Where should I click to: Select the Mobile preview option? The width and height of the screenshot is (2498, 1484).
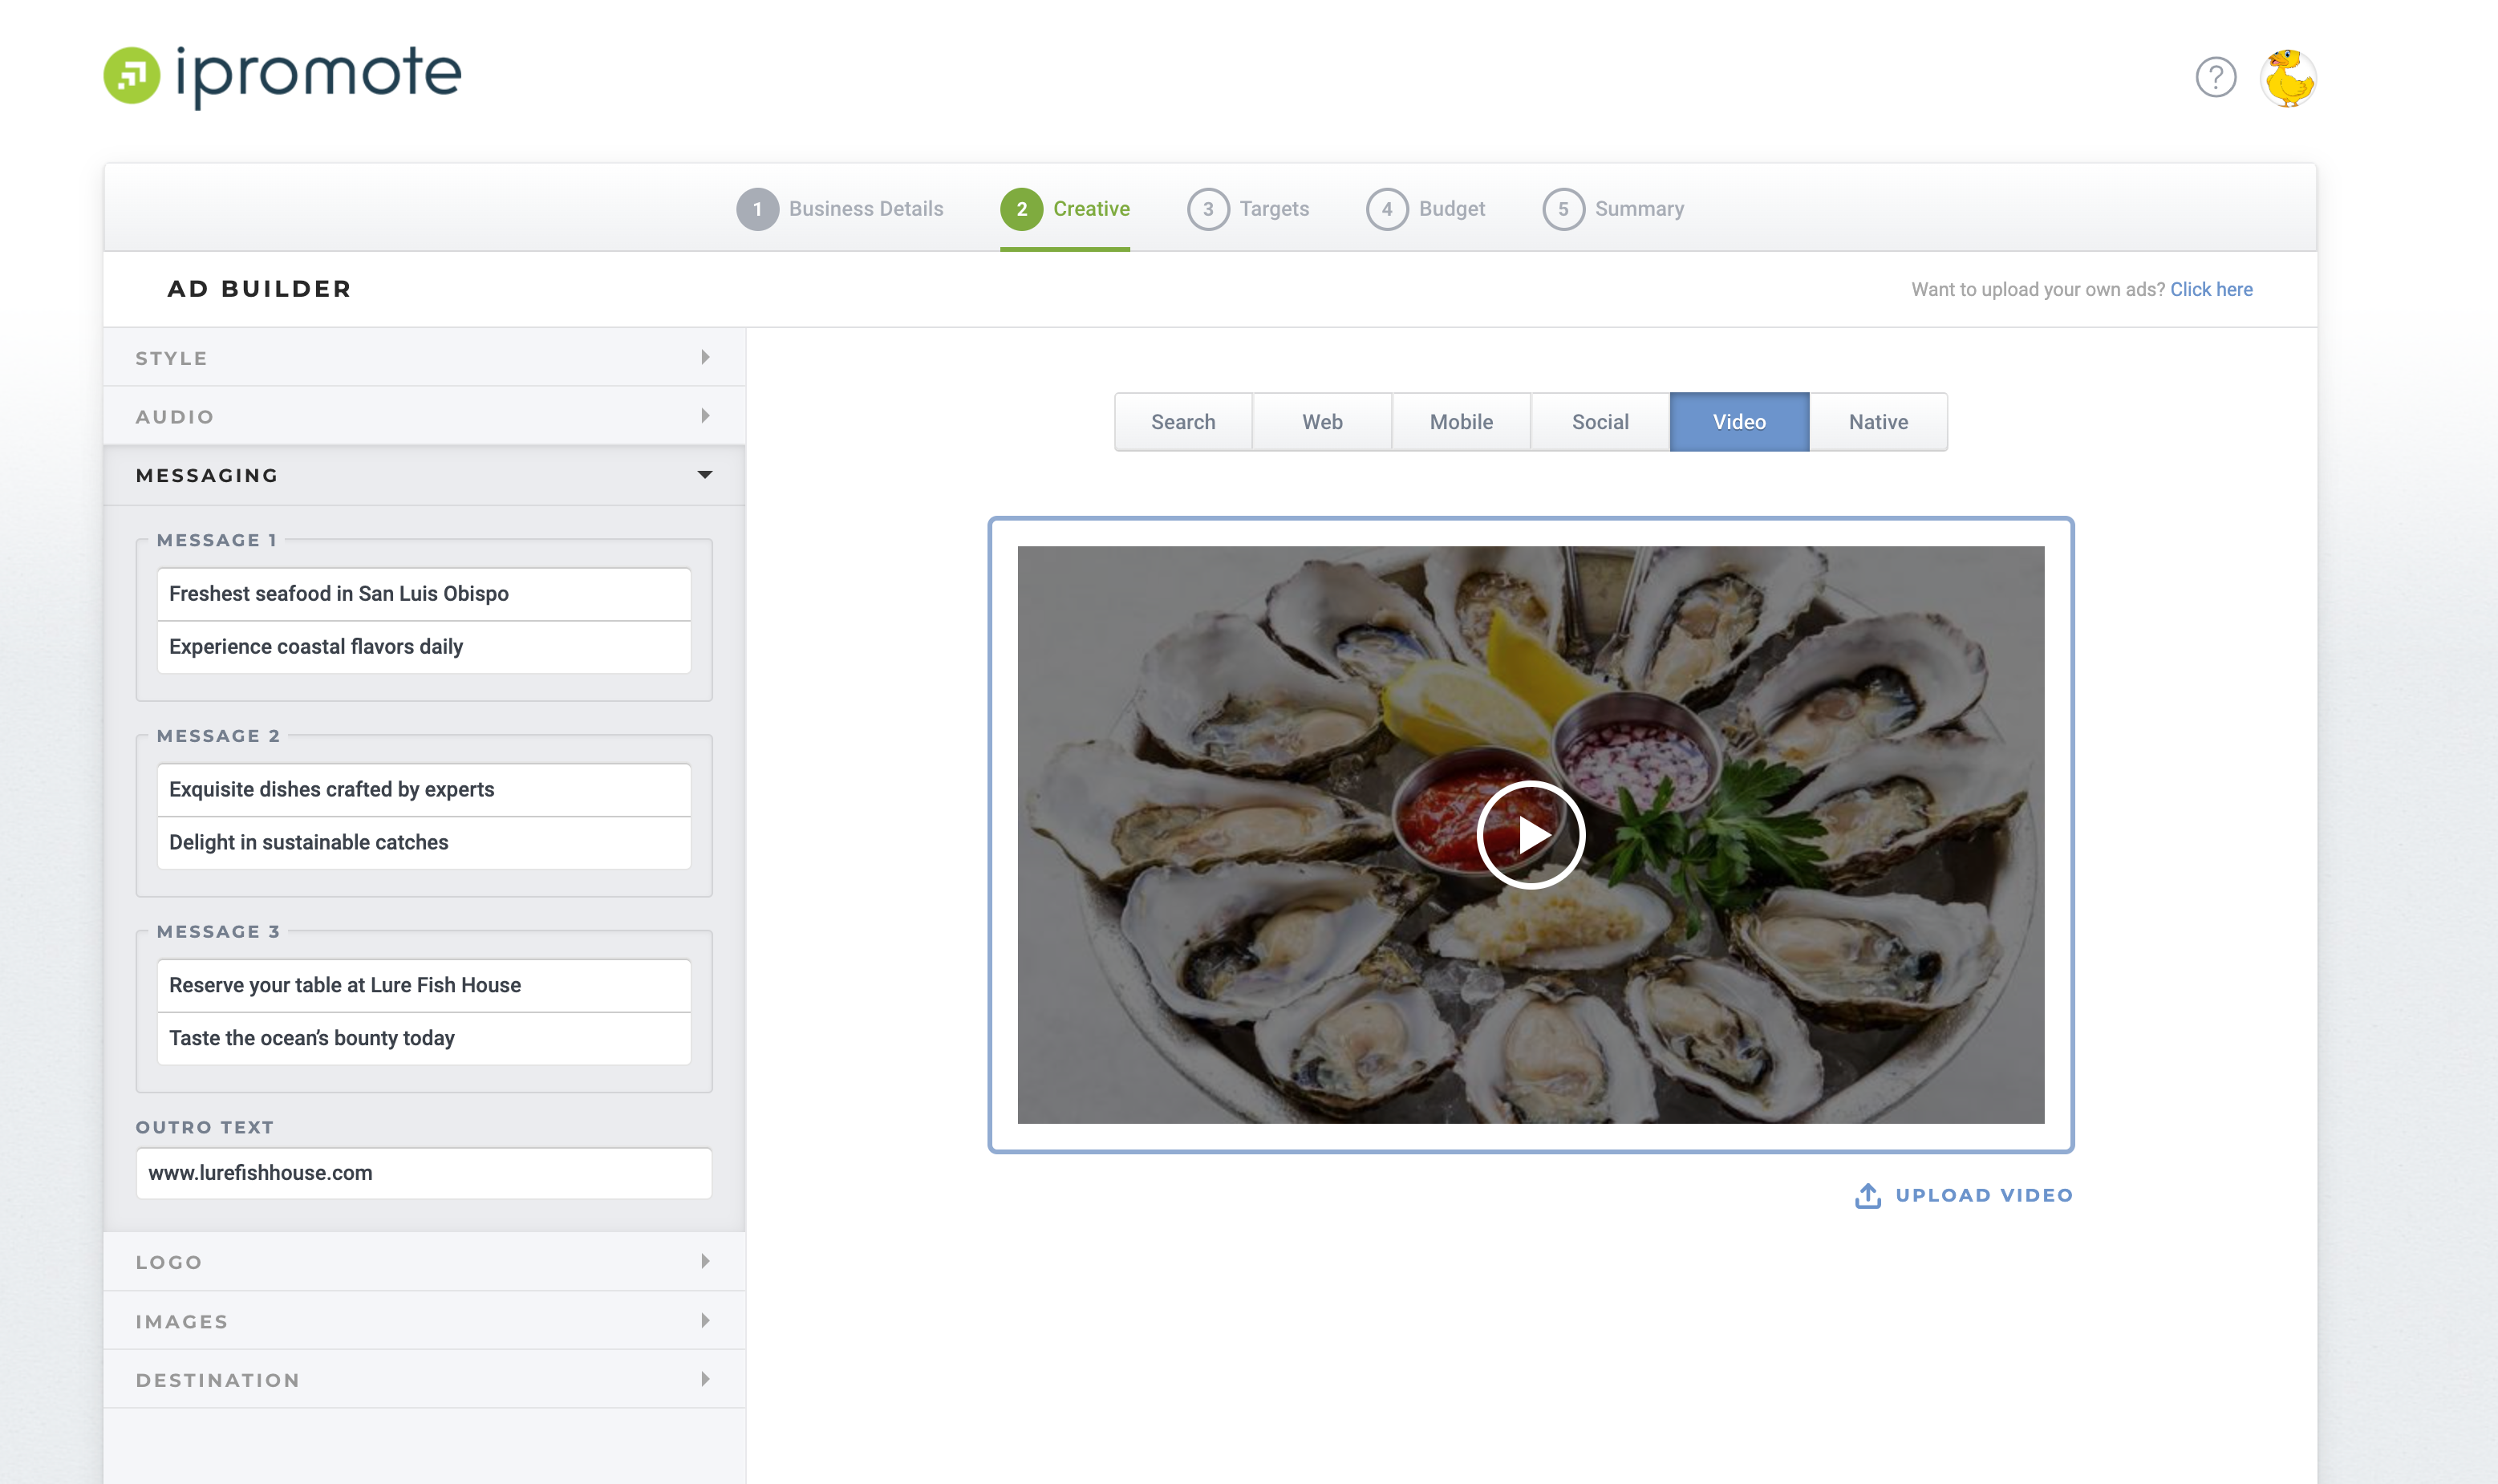click(1460, 421)
